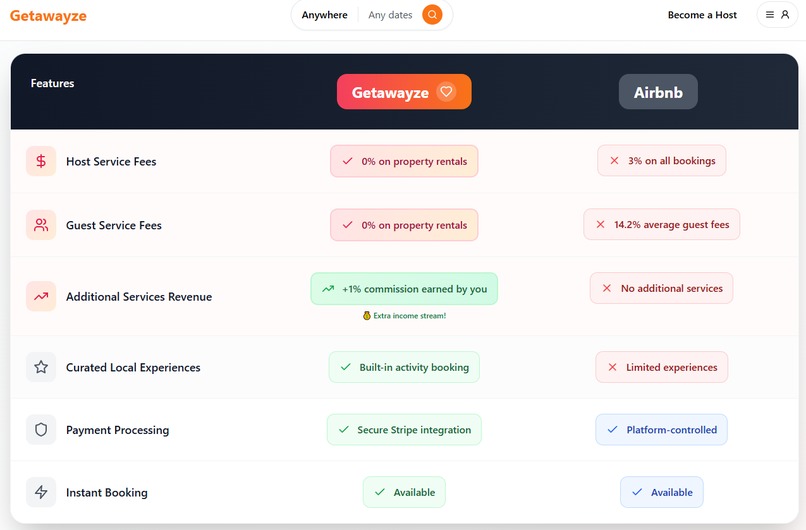Click the 'Limited experiences' badge

(x=662, y=367)
